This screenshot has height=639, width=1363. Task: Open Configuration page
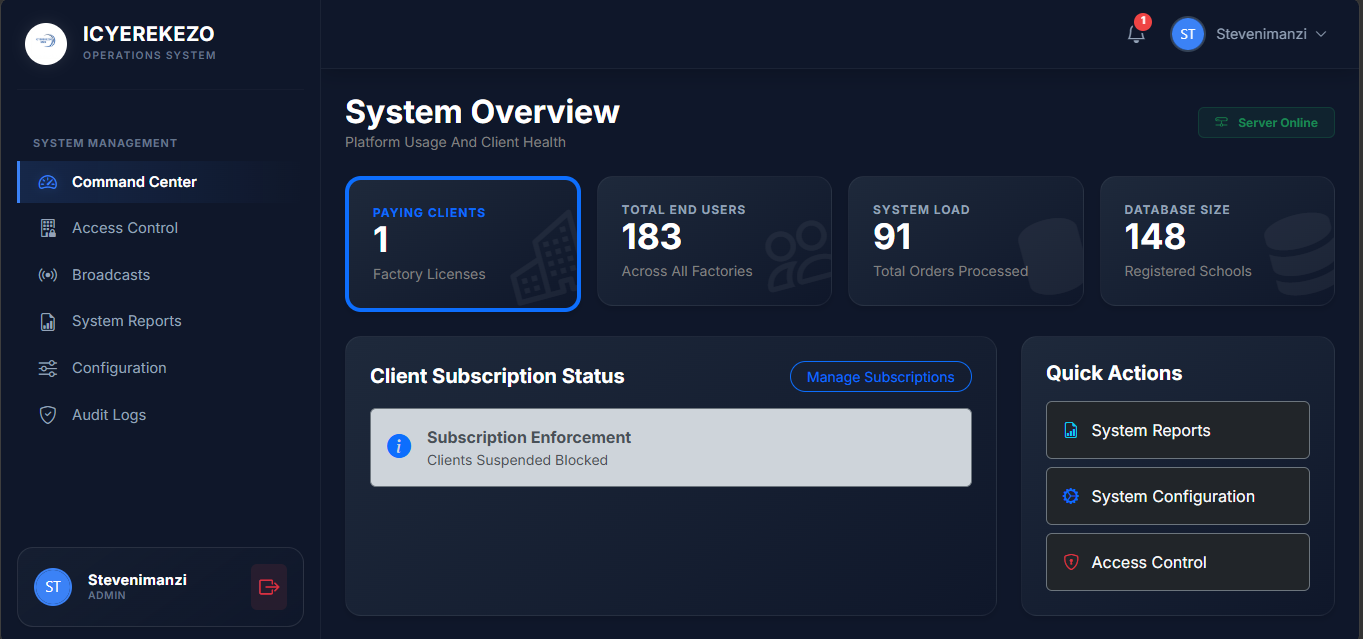(160, 368)
